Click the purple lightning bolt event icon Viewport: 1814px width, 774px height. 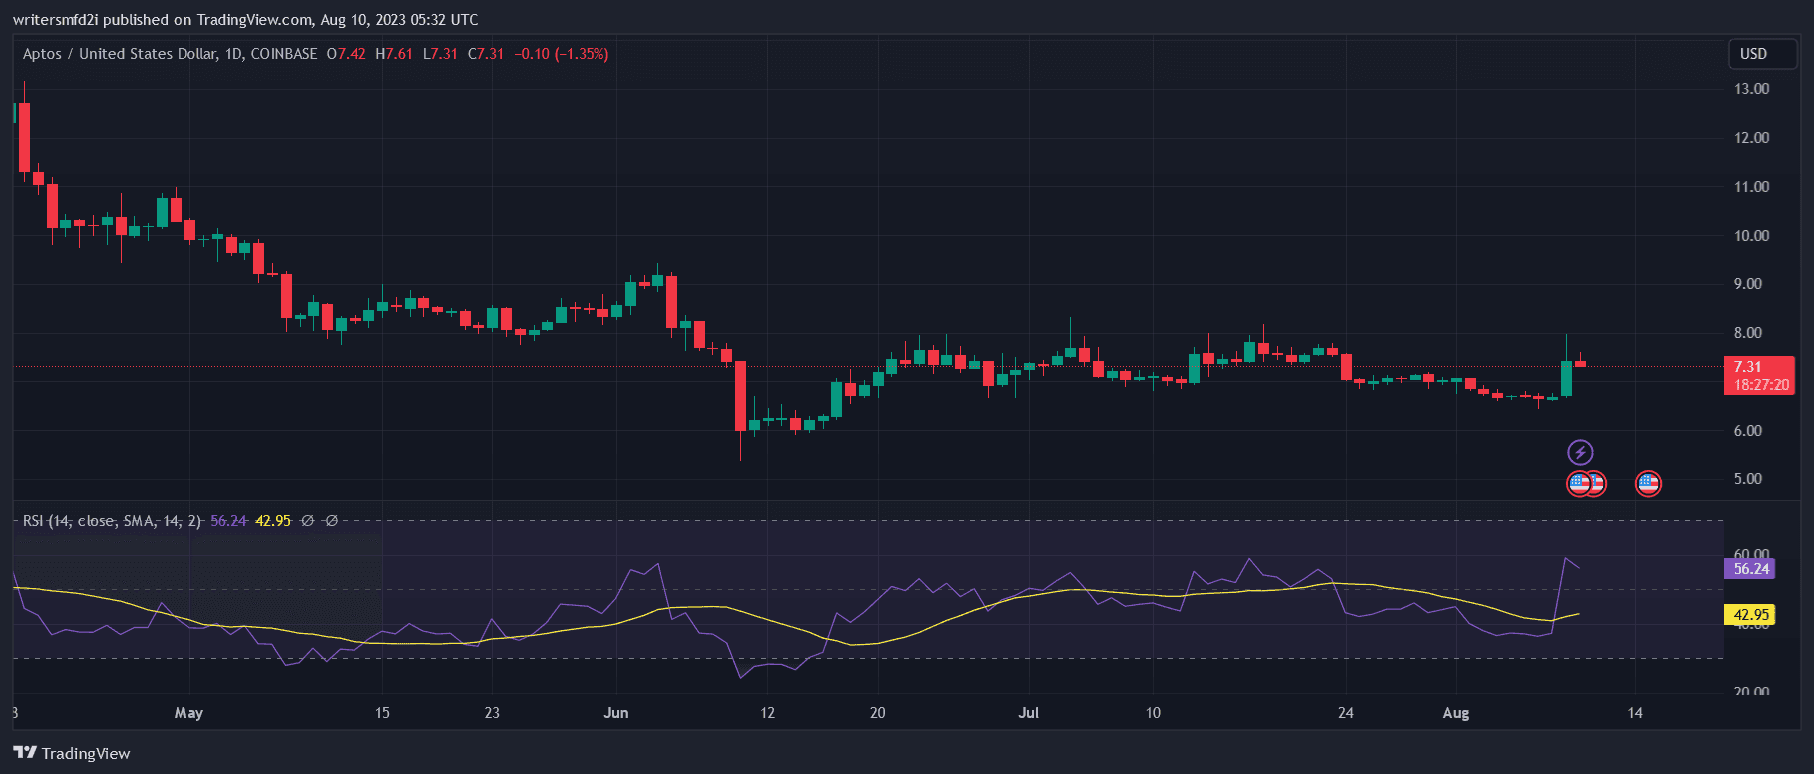(1580, 453)
